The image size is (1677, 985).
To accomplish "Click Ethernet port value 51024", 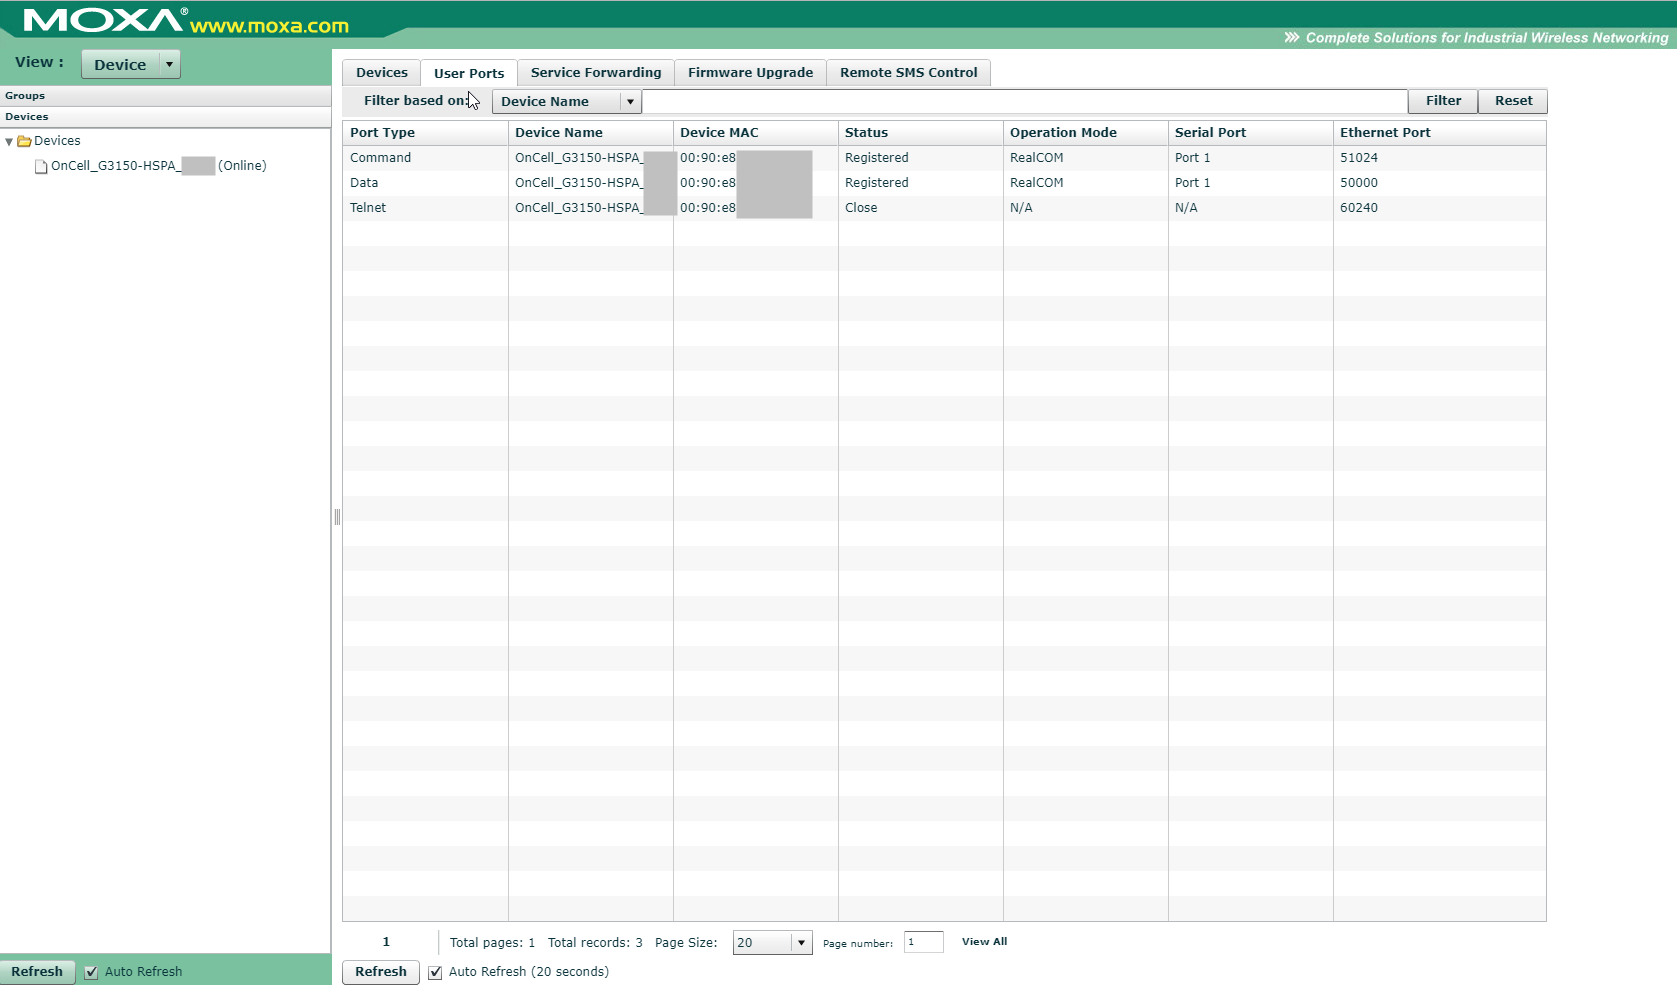I will point(1359,158).
